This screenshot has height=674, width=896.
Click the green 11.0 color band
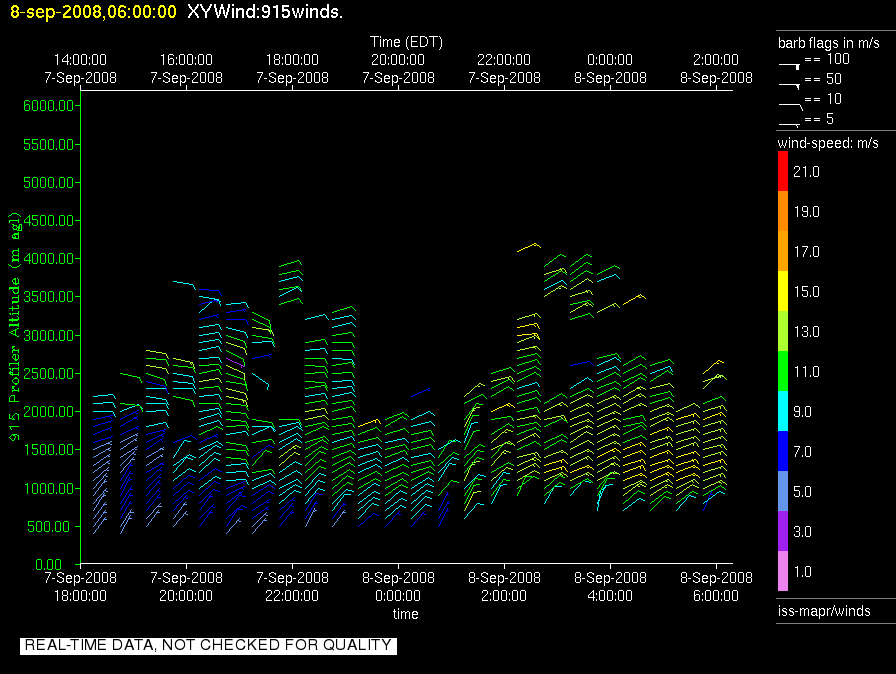coord(783,371)
